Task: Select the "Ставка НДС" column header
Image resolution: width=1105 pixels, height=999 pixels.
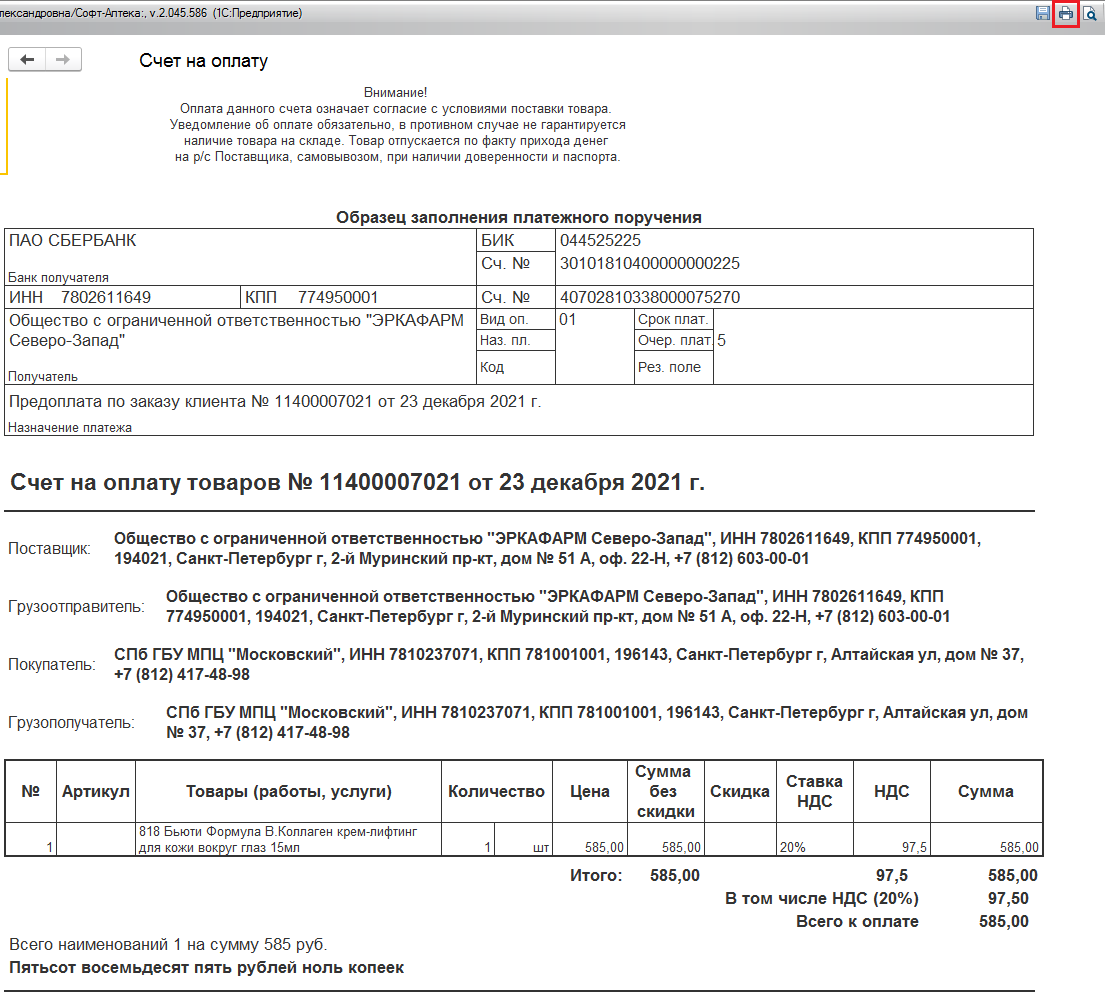Action: (x=814, y=791)
